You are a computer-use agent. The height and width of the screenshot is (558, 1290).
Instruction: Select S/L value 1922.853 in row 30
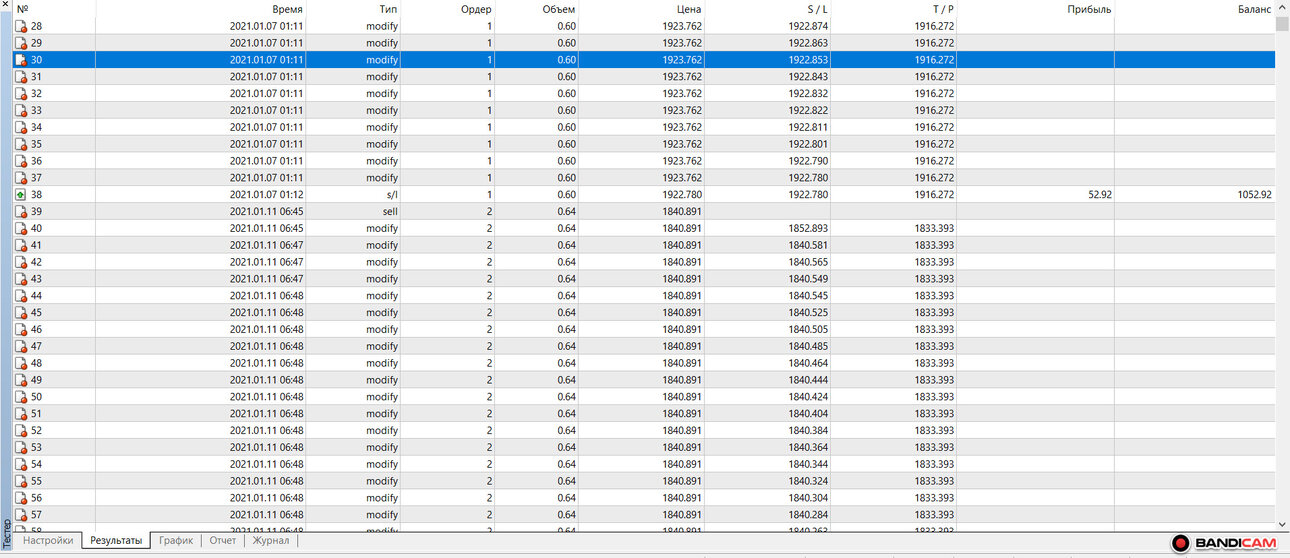tap(808, 60)
